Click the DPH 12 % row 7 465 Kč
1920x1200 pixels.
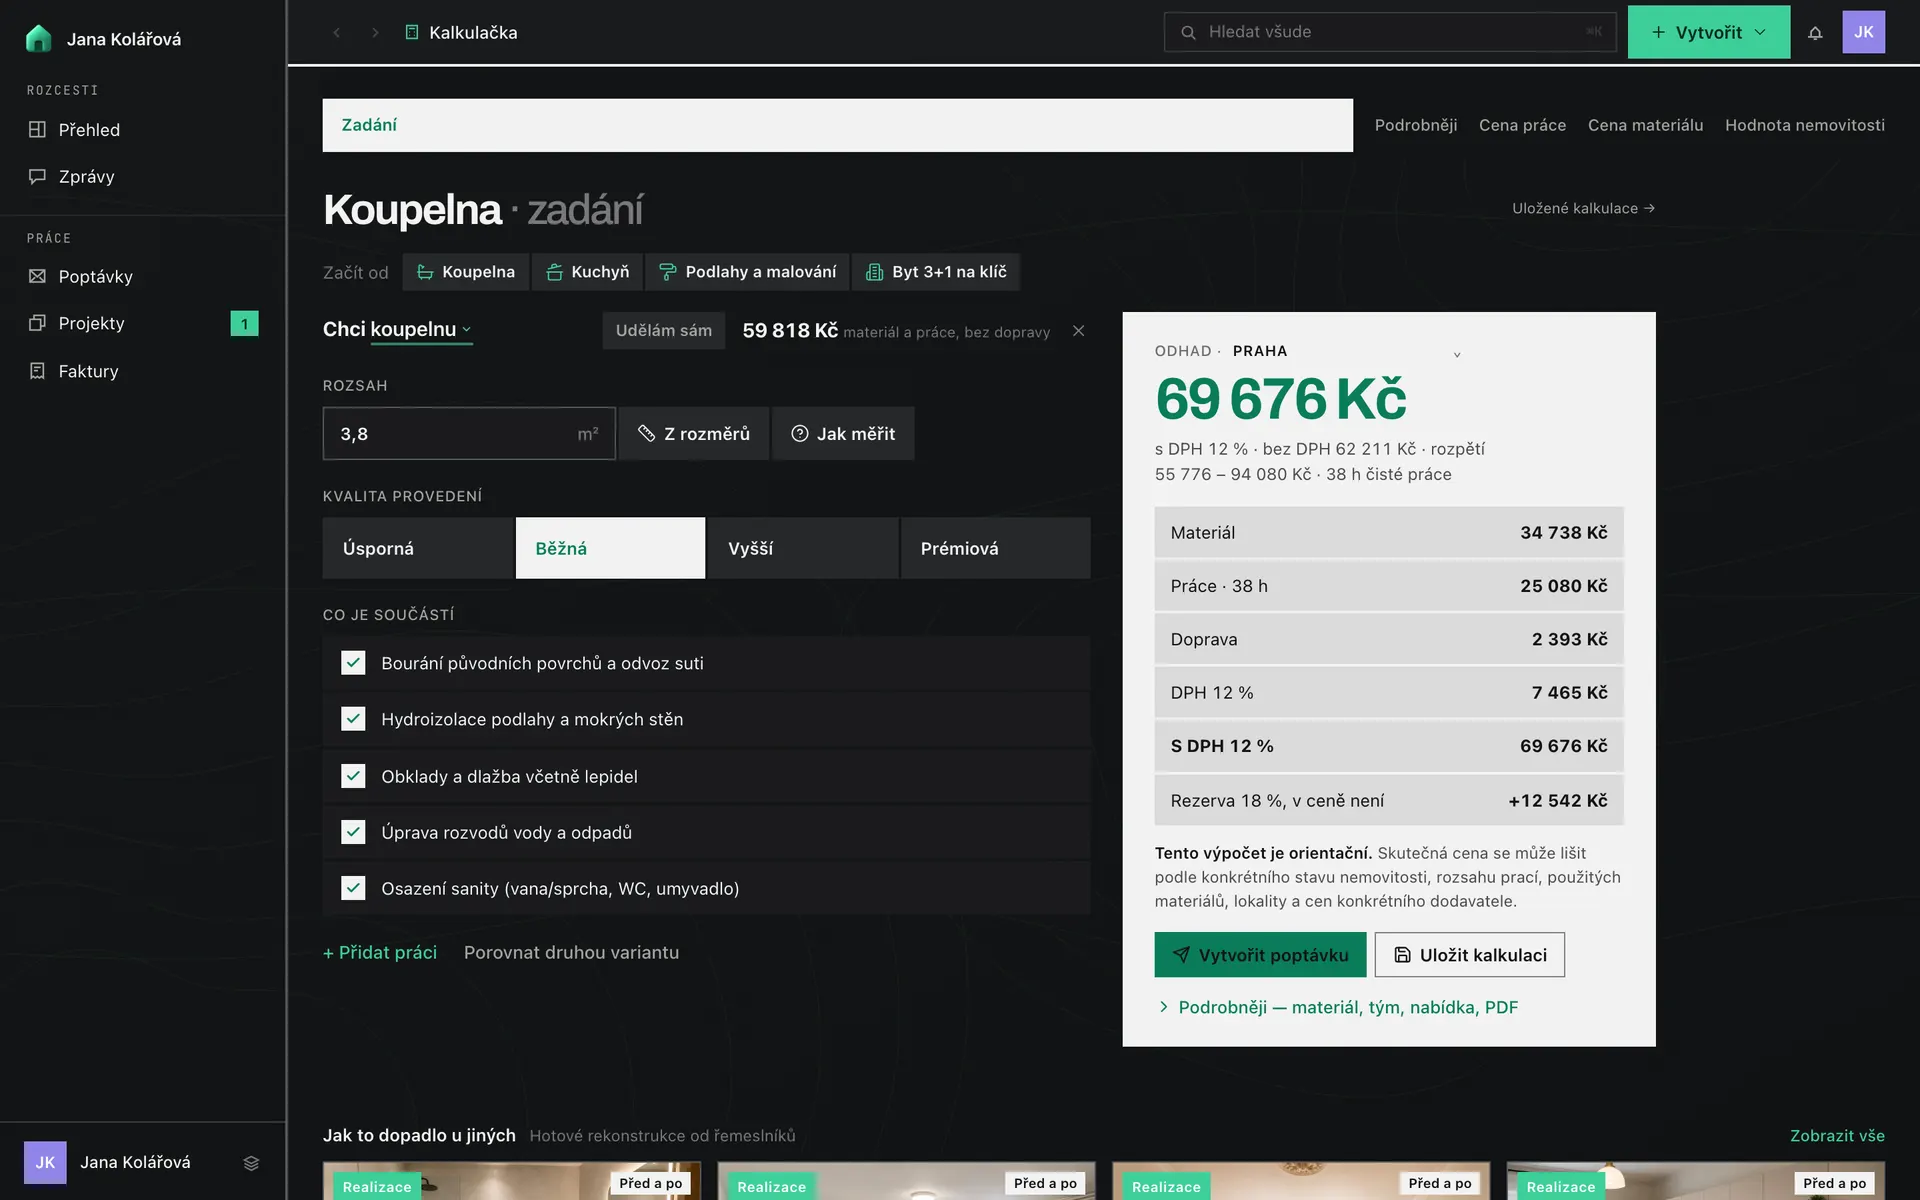point(1388,693)
